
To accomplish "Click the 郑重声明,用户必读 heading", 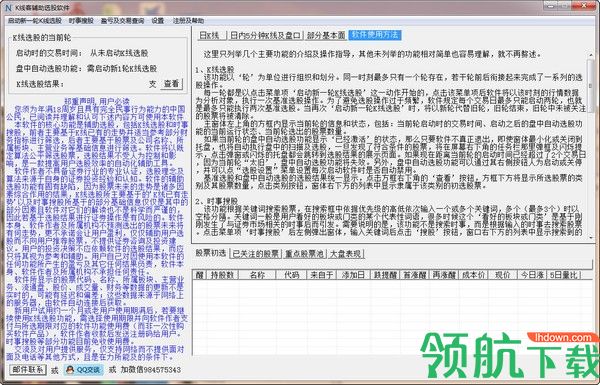I will tap(97, 102).
